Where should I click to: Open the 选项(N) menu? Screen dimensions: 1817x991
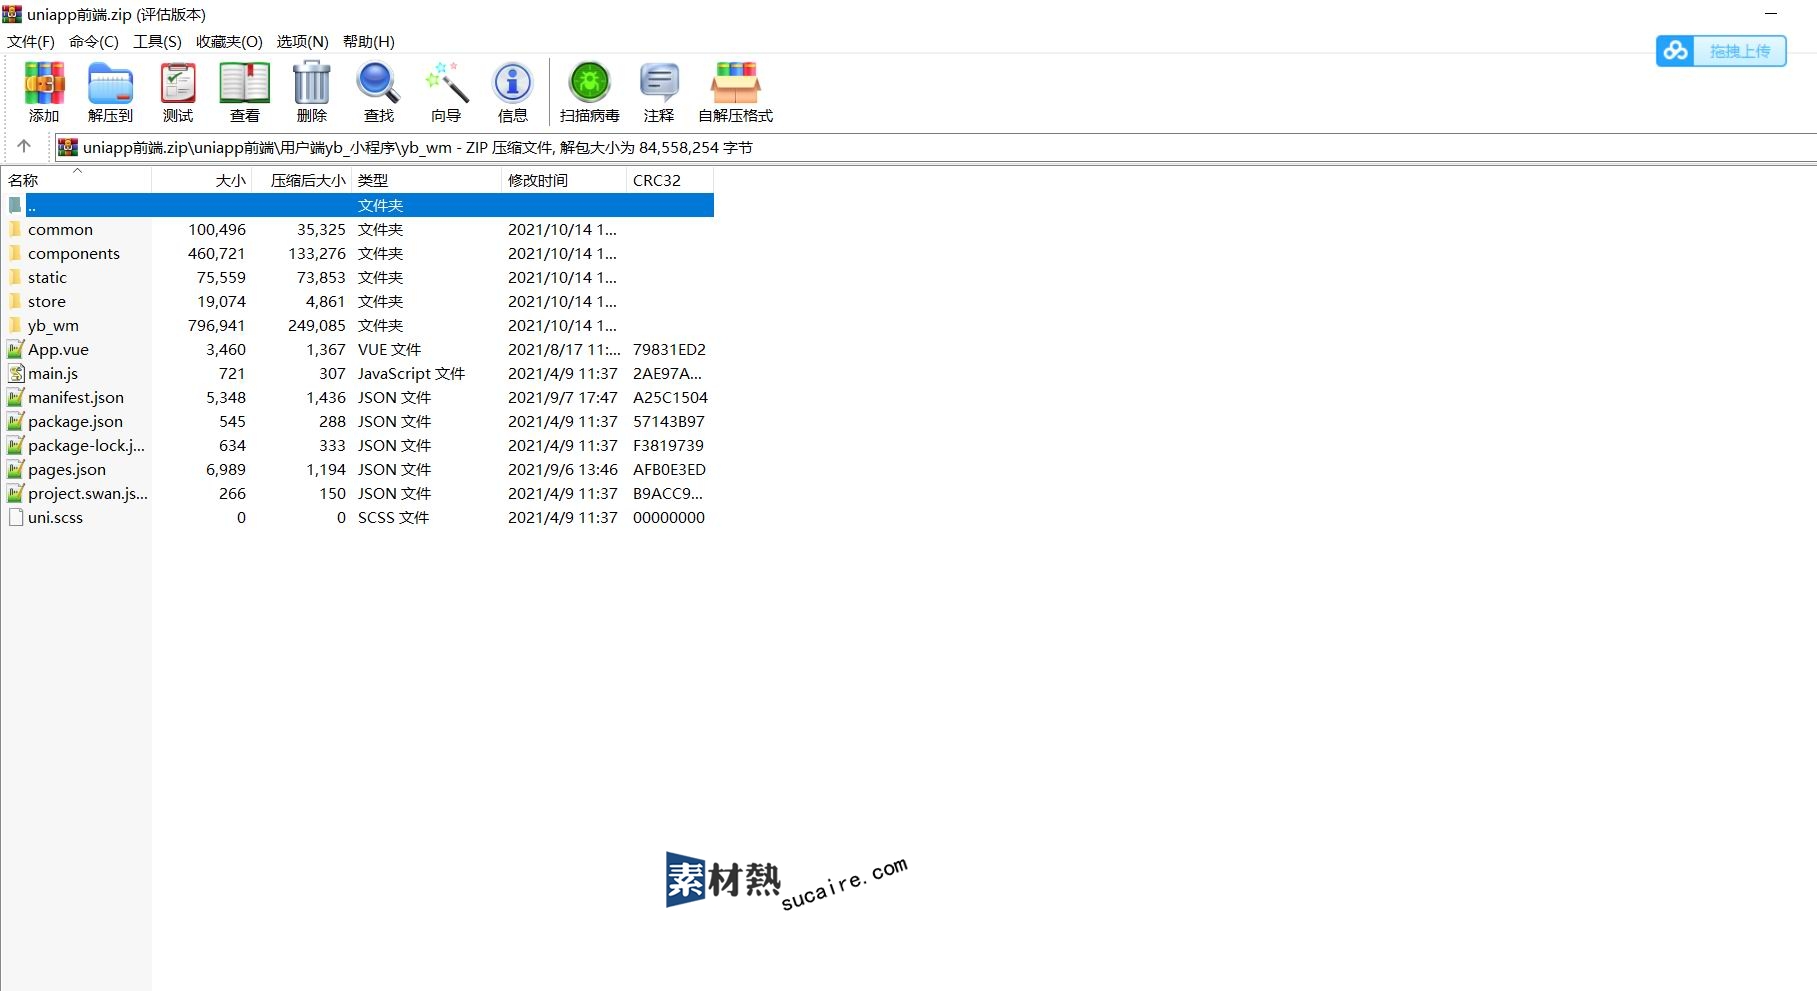[302, 42]
